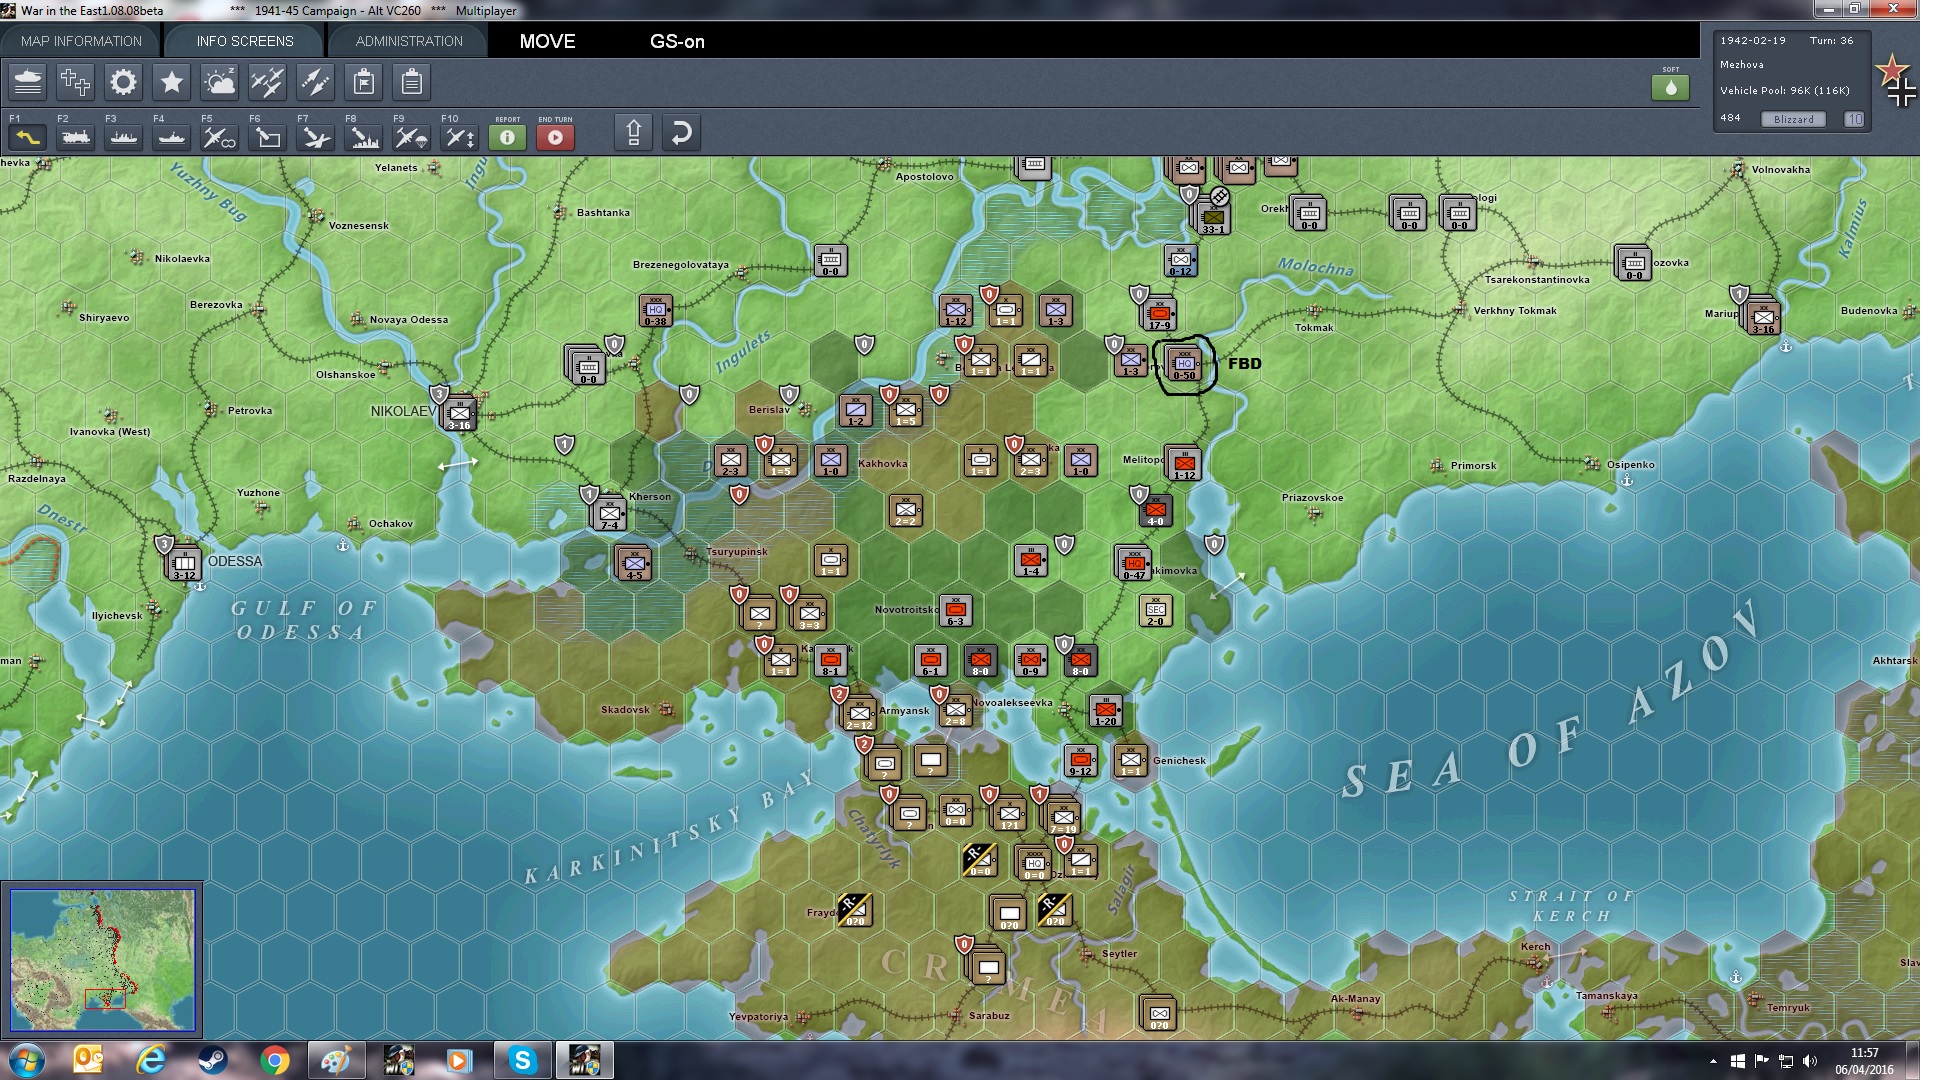
Task: Click the Blizzard weather indicator
Action: click(x=1795, y=118)
